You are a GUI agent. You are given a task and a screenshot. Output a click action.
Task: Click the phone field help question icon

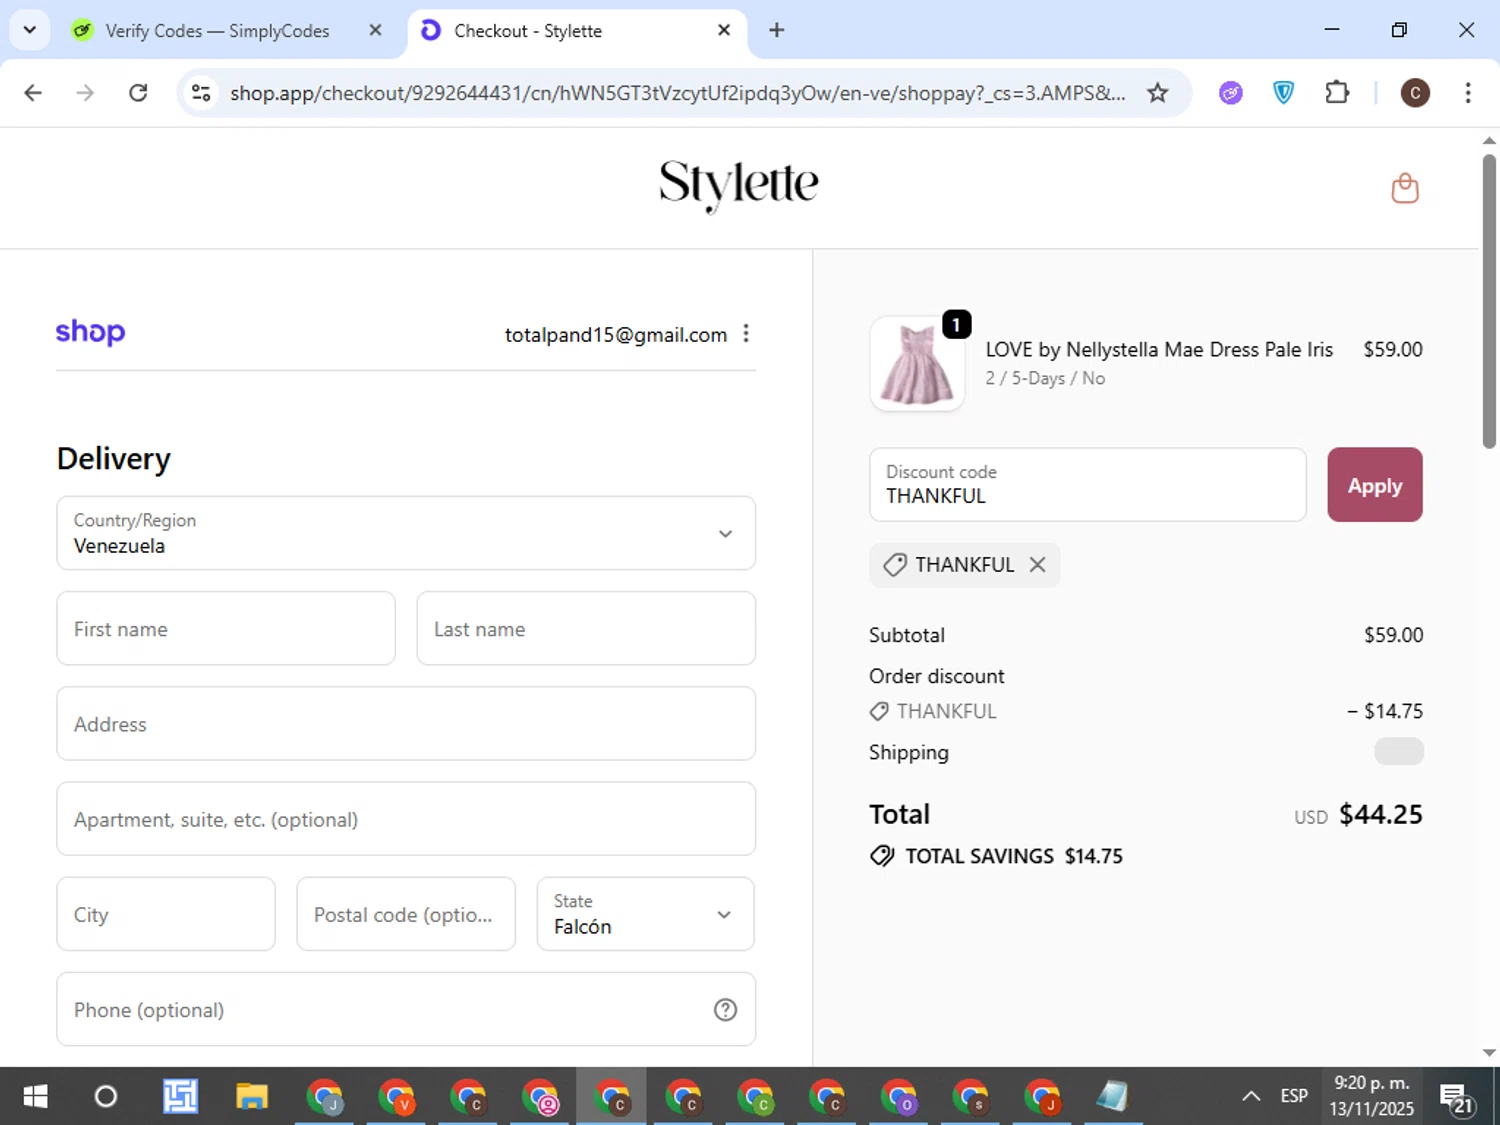pos(725,1010)
